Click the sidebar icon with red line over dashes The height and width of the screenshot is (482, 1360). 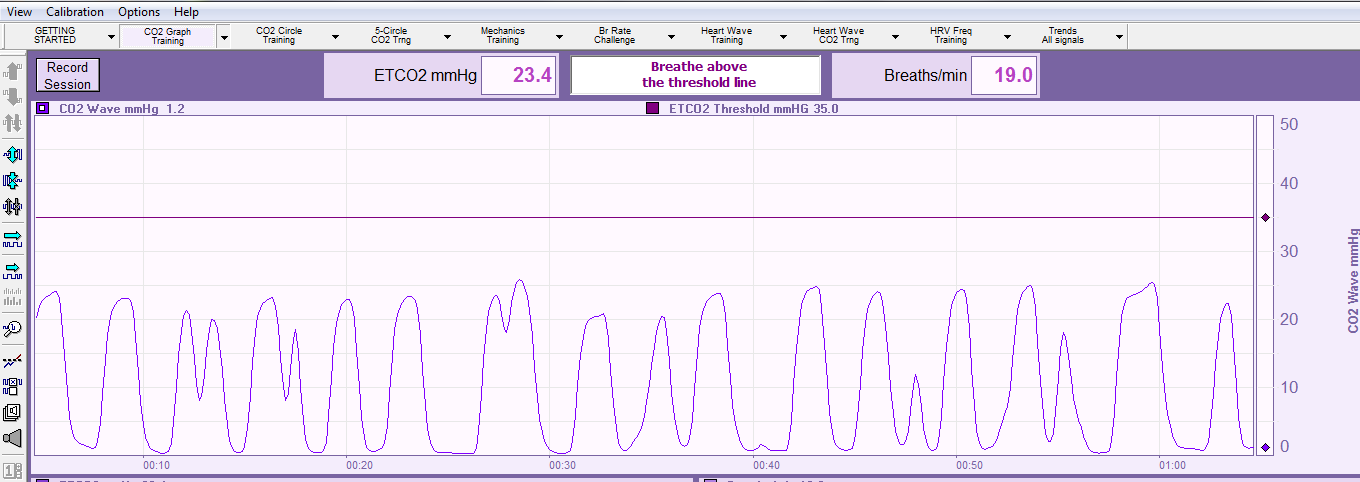coord(13,360)
